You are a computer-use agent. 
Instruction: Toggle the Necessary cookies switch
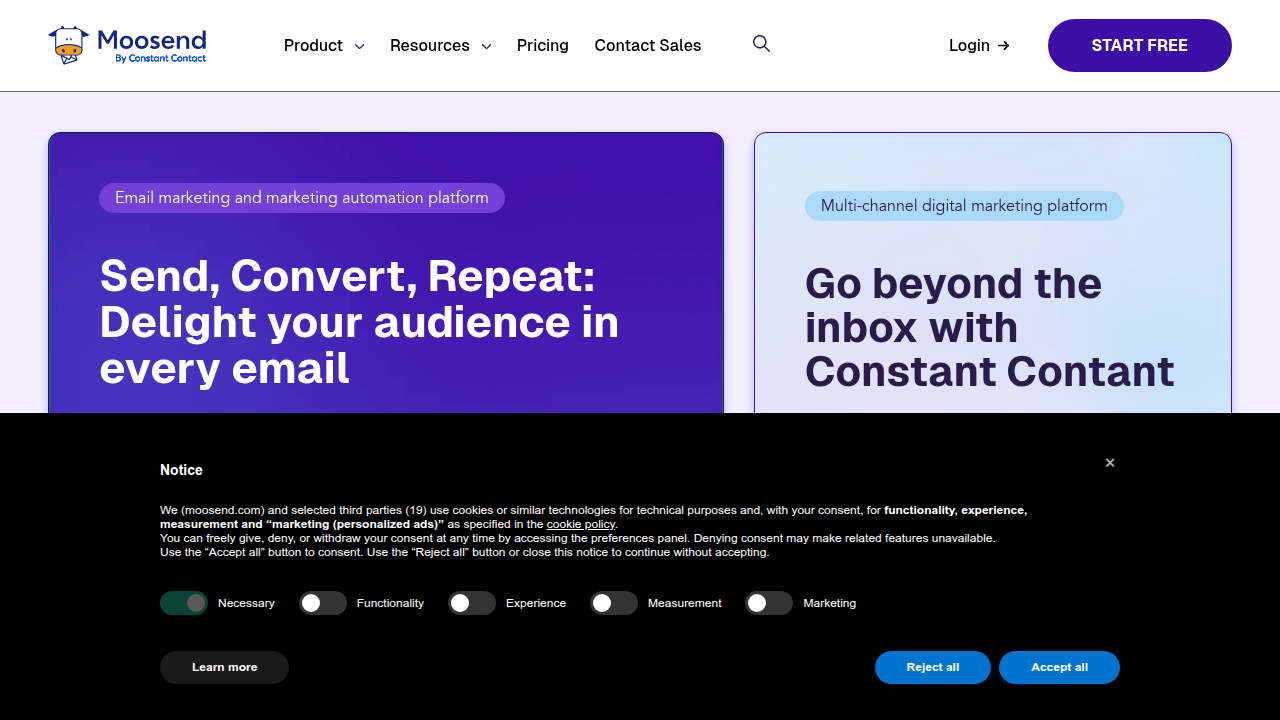click(184, 603)
